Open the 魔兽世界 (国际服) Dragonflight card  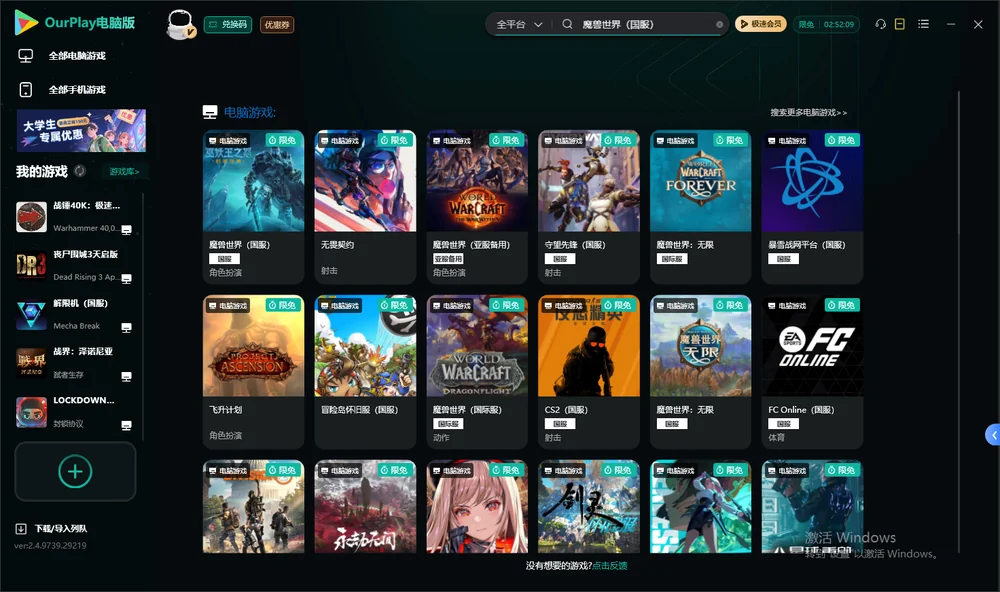(x=477, y=372)
